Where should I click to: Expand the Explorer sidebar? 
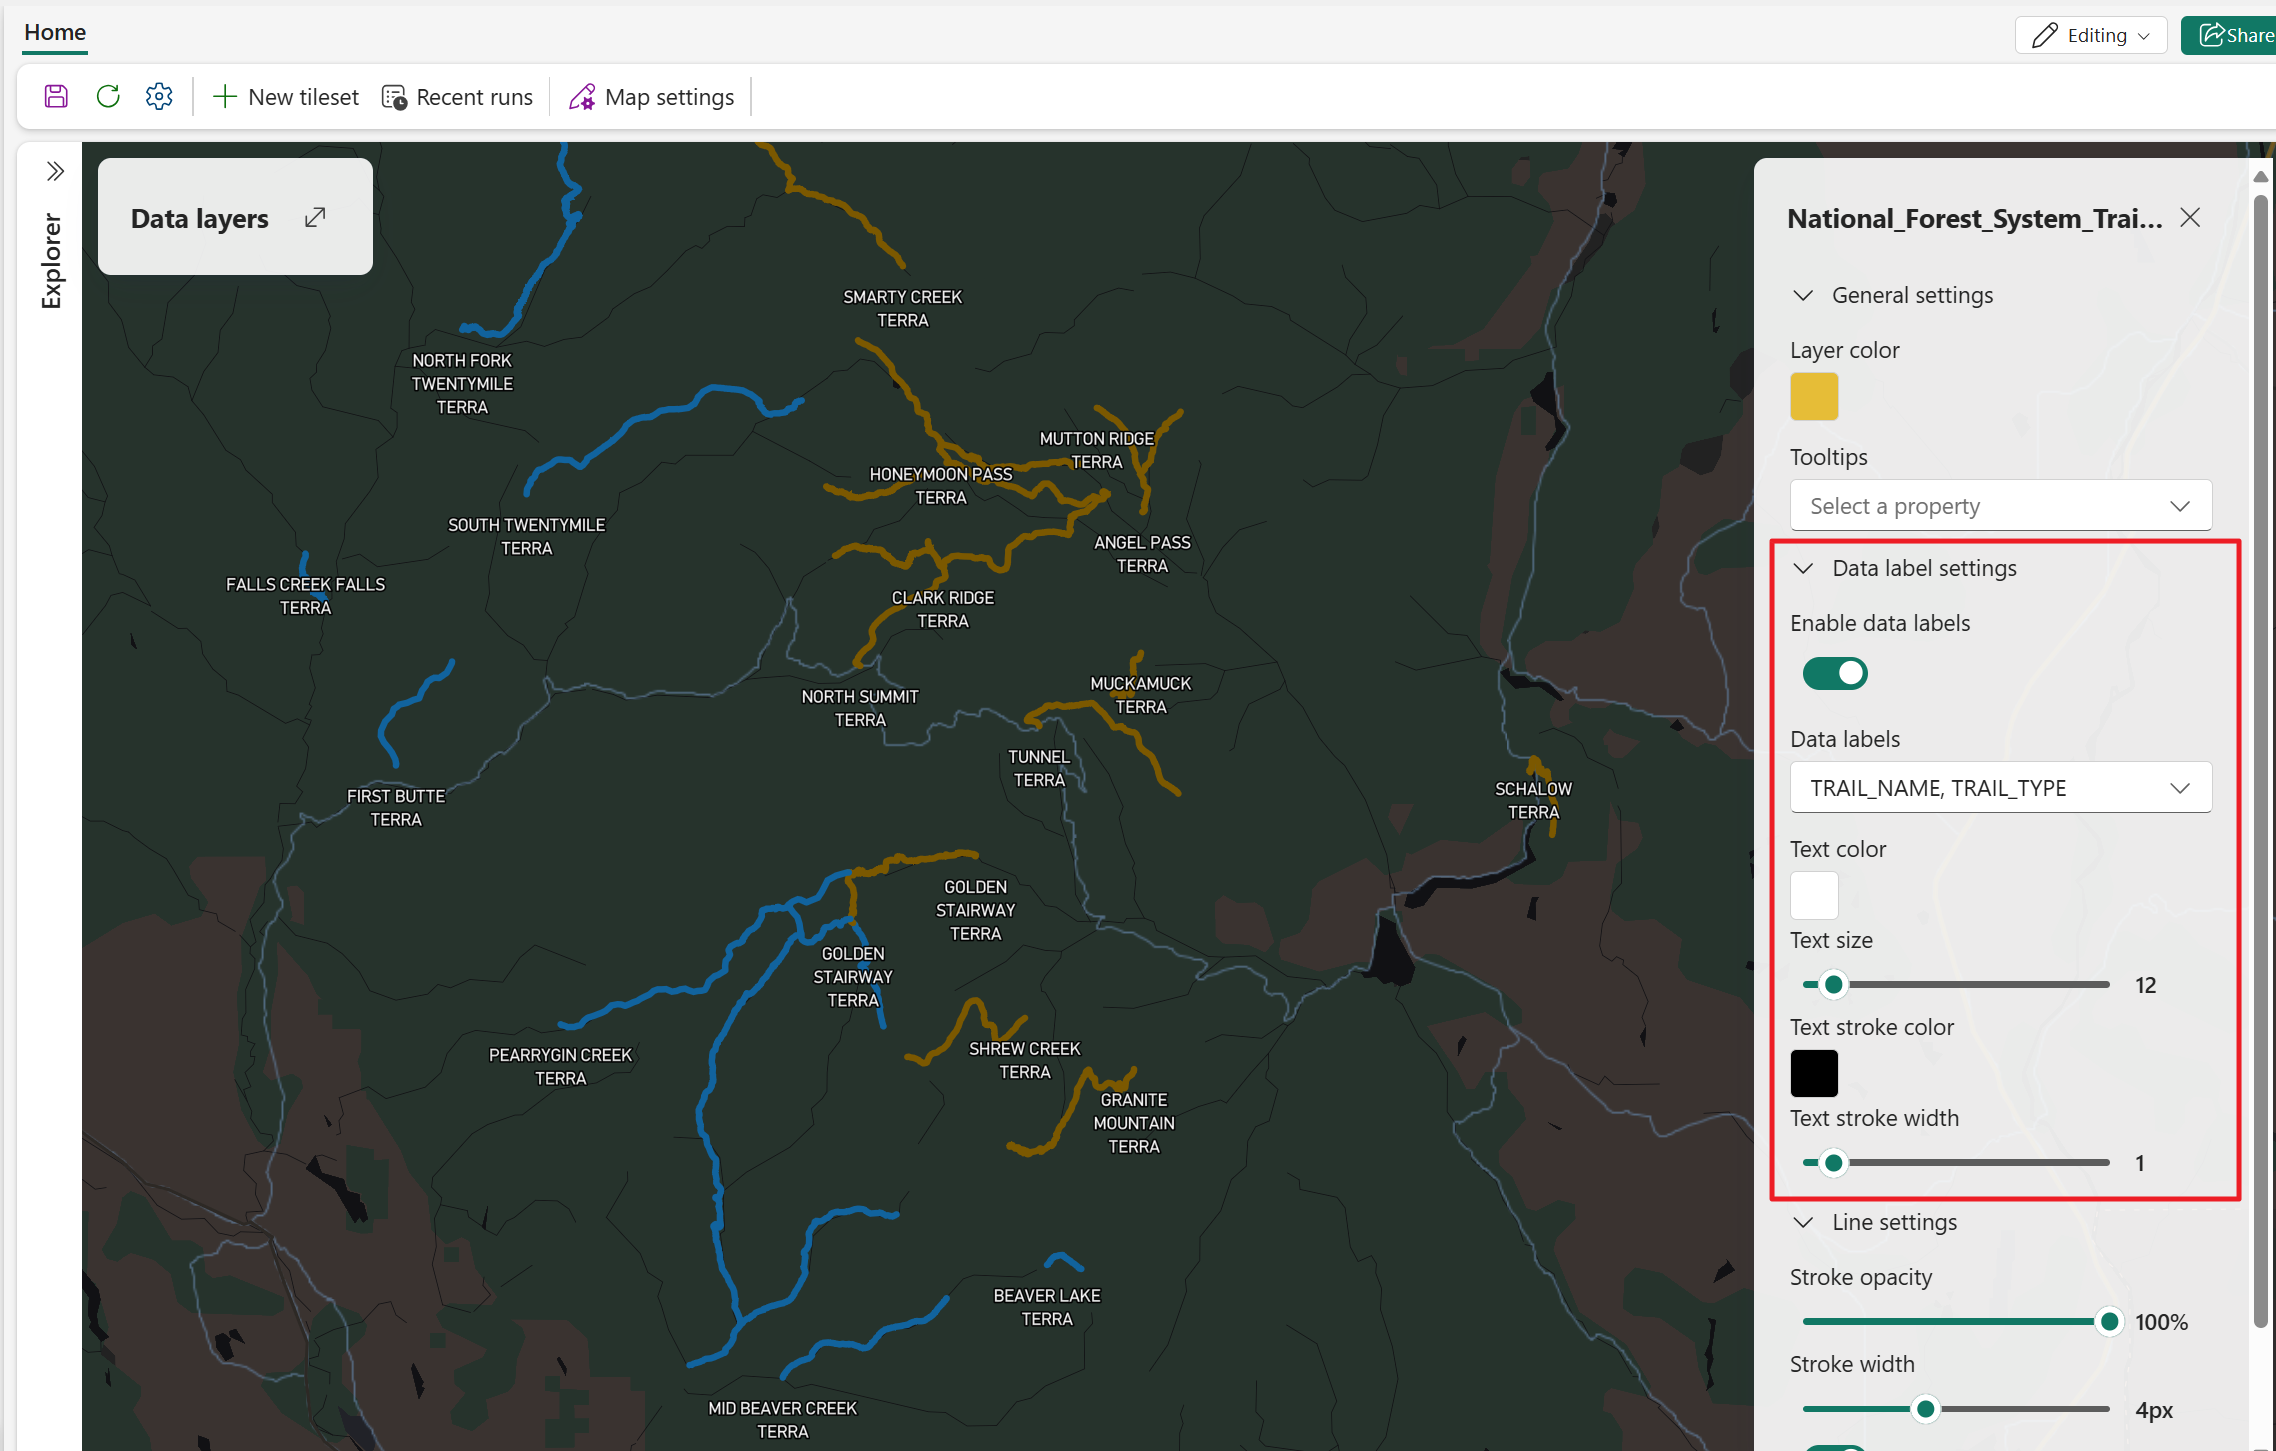pyautogui.click(x=53, y=171)
